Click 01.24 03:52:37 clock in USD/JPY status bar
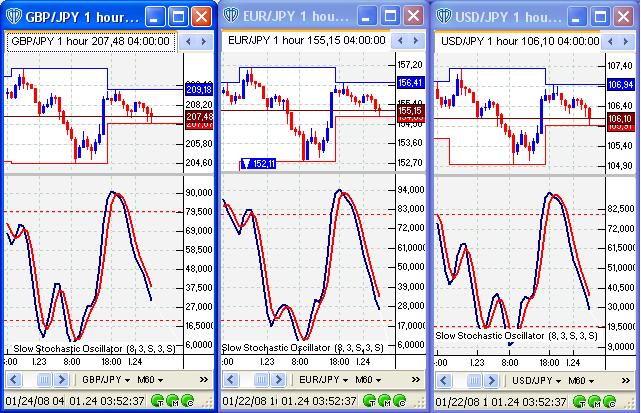The image size is (641, 413). [x=529, y=402]
